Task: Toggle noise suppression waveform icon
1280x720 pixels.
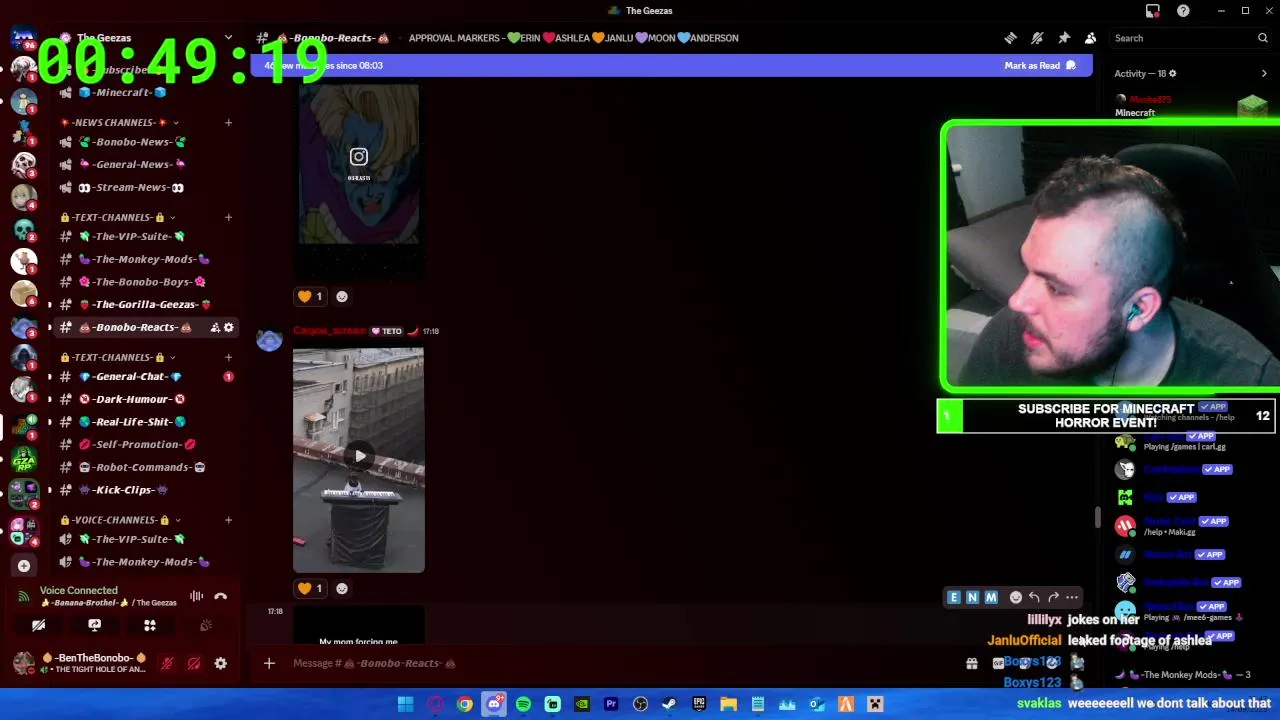Action: 196,596
